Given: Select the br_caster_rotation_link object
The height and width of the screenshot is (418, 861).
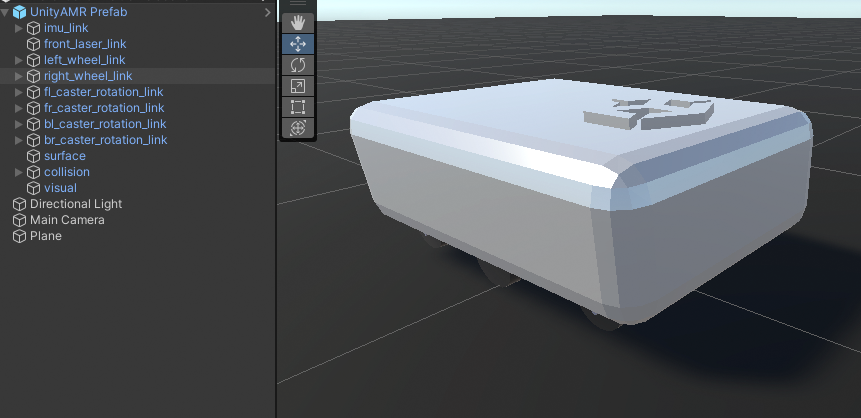Looking at the screenshot, I should pyautogui.click(x=105, y=140).
